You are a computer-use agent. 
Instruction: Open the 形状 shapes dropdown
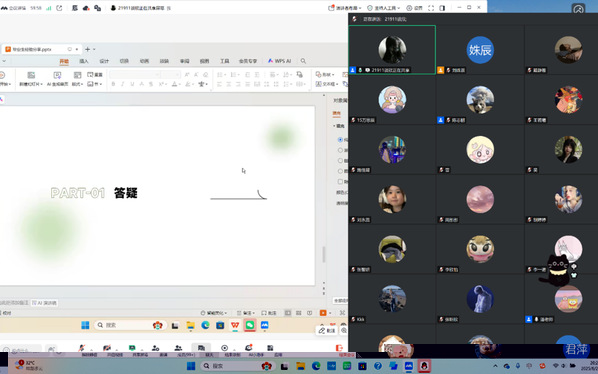(325, 74)
